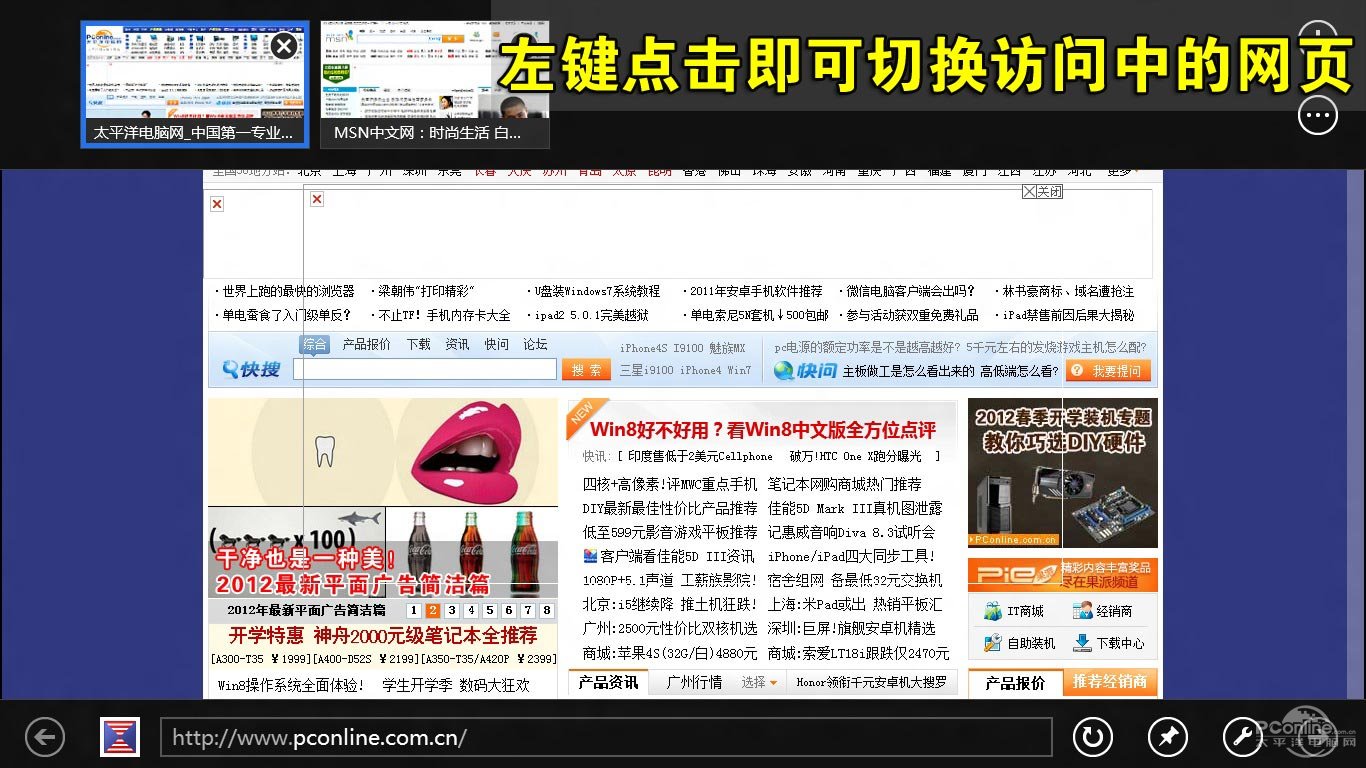Go to slide 8 of the ad carousel

[546, 611]
